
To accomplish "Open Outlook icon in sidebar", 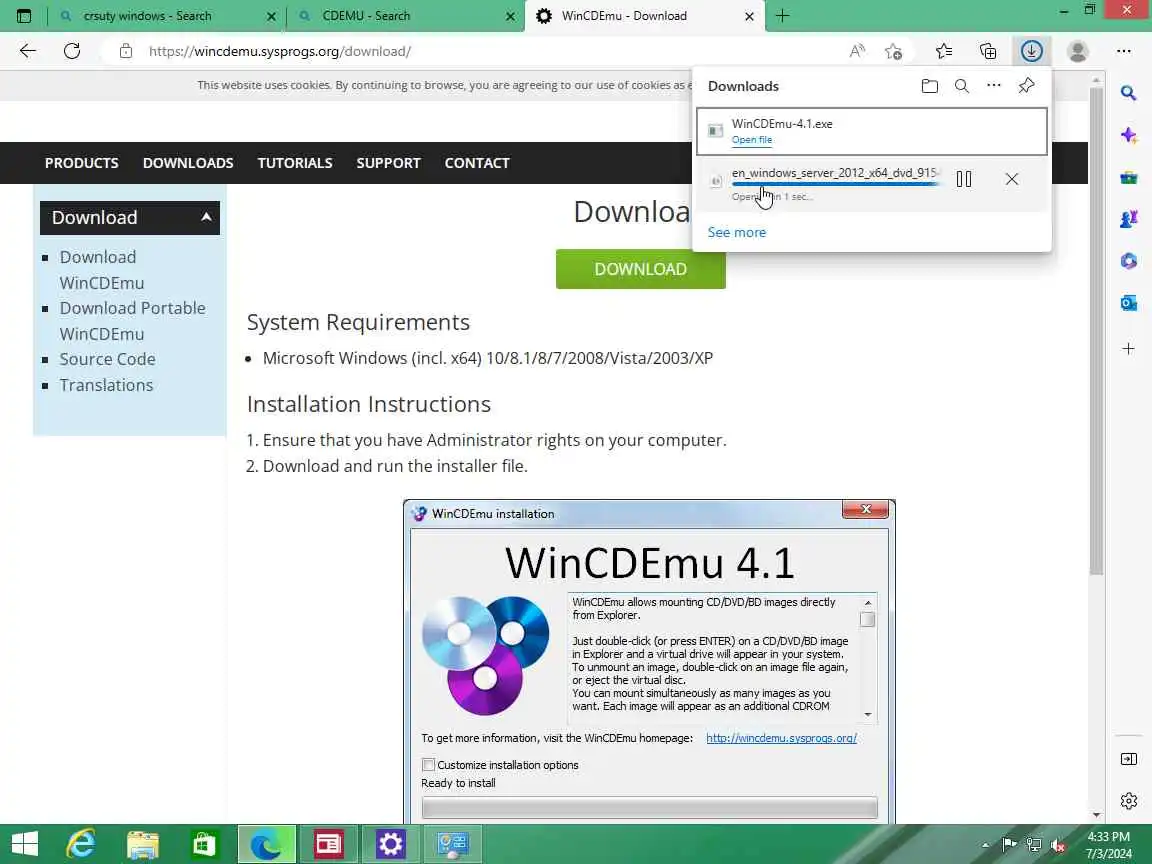I will pyautogui.click(x=1128, y=303).
